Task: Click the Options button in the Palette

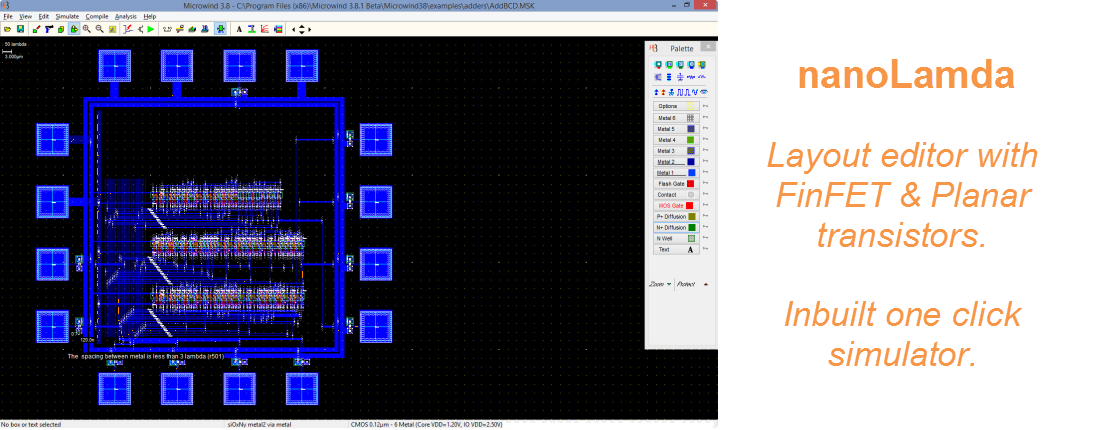Action: pos(676,106)
